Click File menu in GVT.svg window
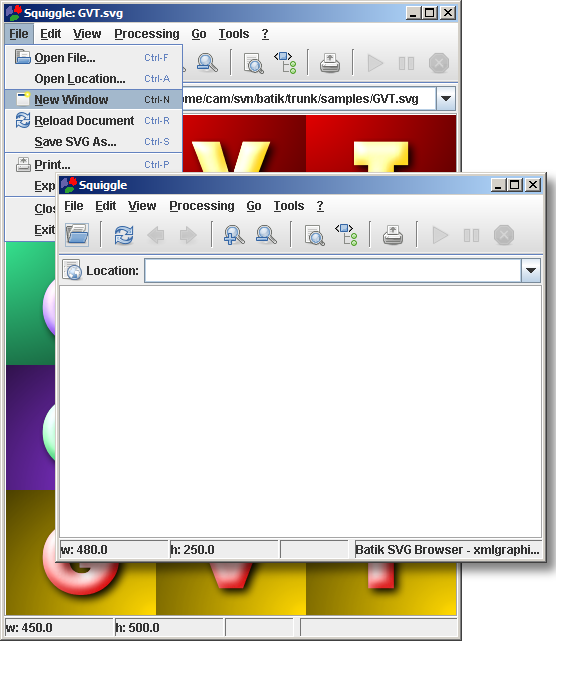The image size is (580, 698). 19,34
